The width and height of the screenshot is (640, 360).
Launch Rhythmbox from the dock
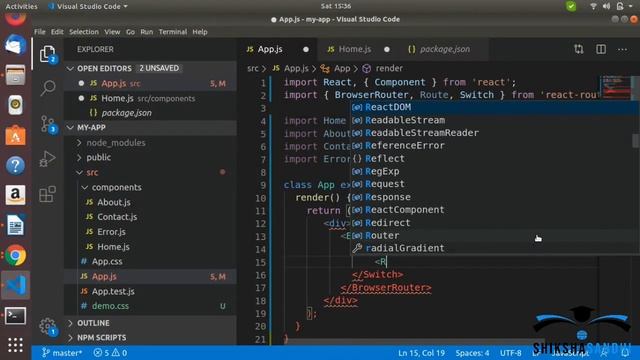pyautogui.click(x=16, y=105)
